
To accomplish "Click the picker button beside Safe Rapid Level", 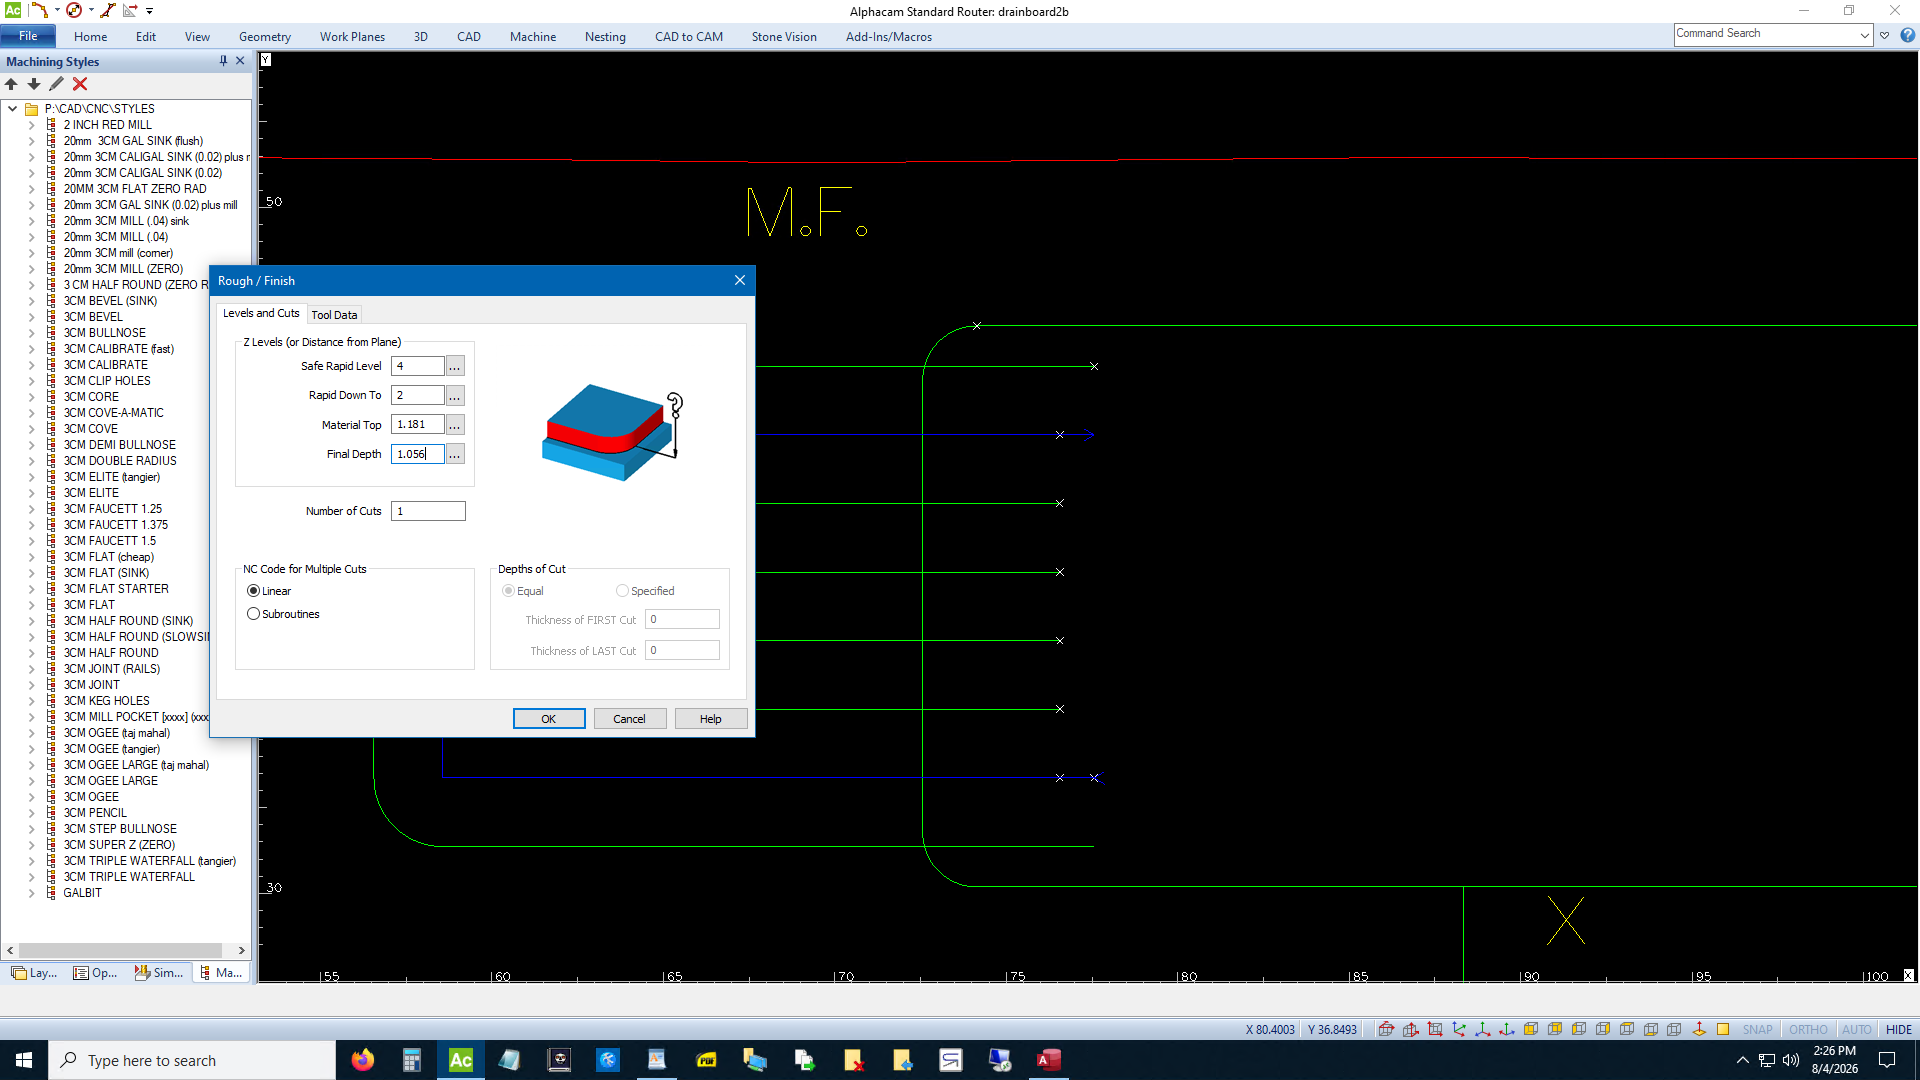I will (x=455, y=366).
